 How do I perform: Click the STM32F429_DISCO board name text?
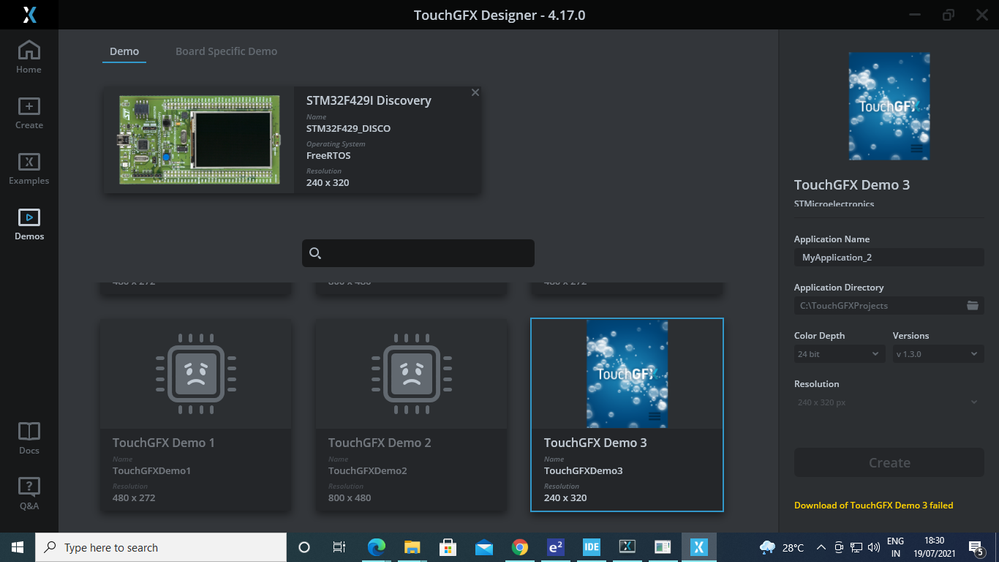point(348,129)
